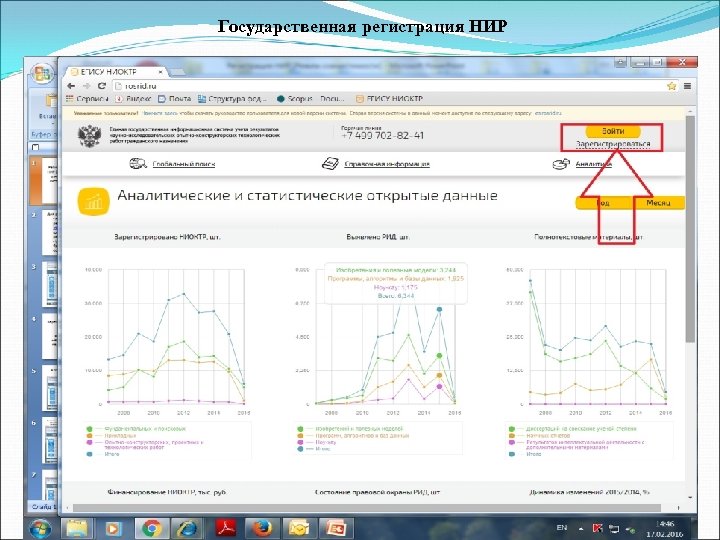Toggle Опытно-конструкторских legend series in first chart
Screen dimensions: 720x540
coord(145,444)
